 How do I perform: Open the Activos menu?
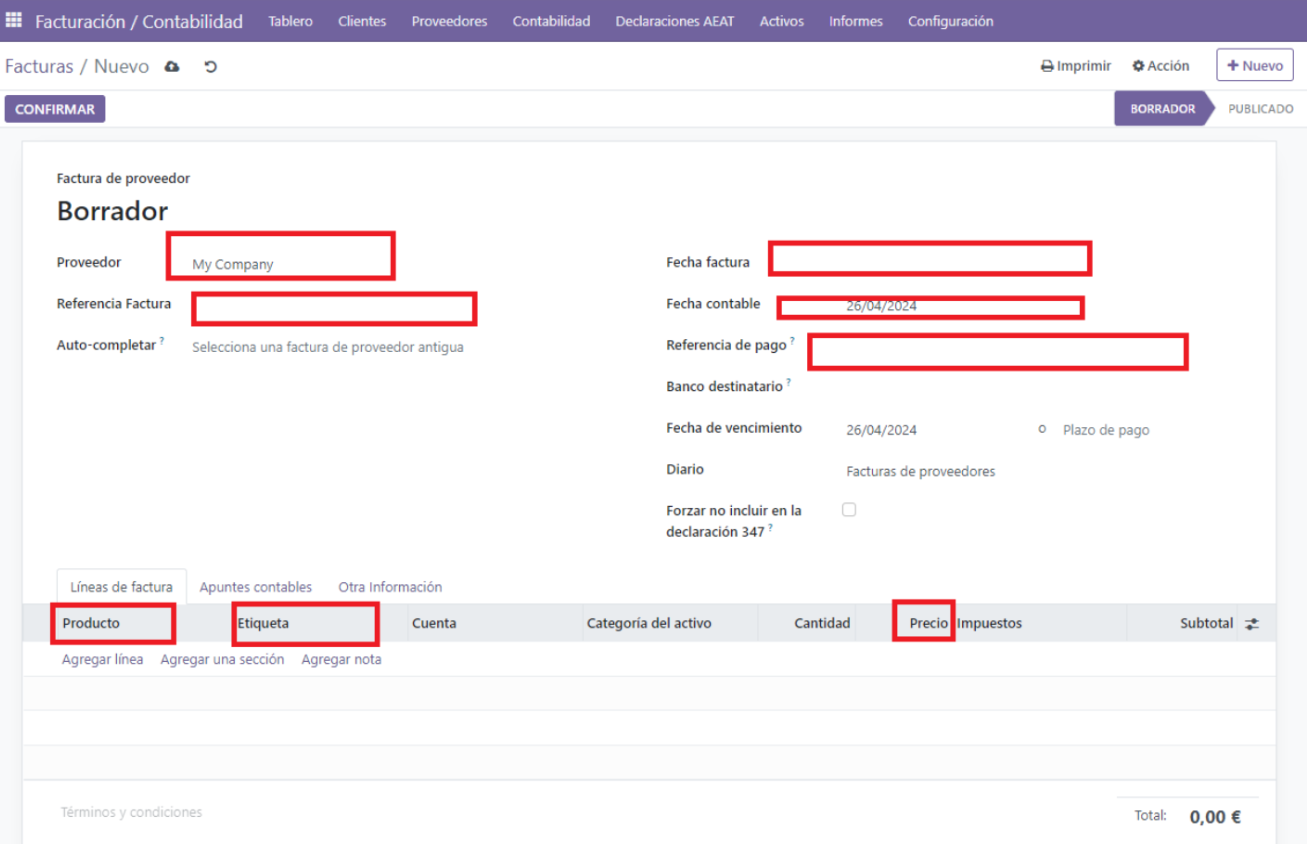781,21
